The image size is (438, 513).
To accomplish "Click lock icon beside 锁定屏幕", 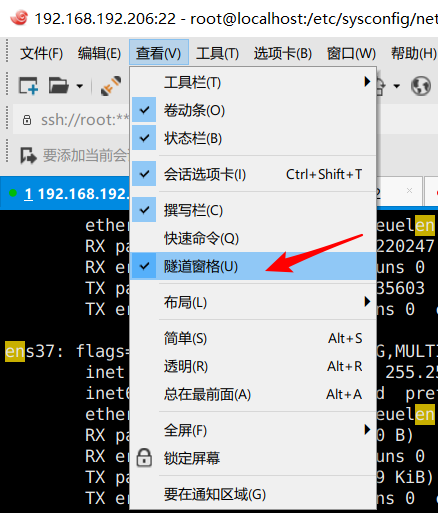I will click(x=144, y=458).
